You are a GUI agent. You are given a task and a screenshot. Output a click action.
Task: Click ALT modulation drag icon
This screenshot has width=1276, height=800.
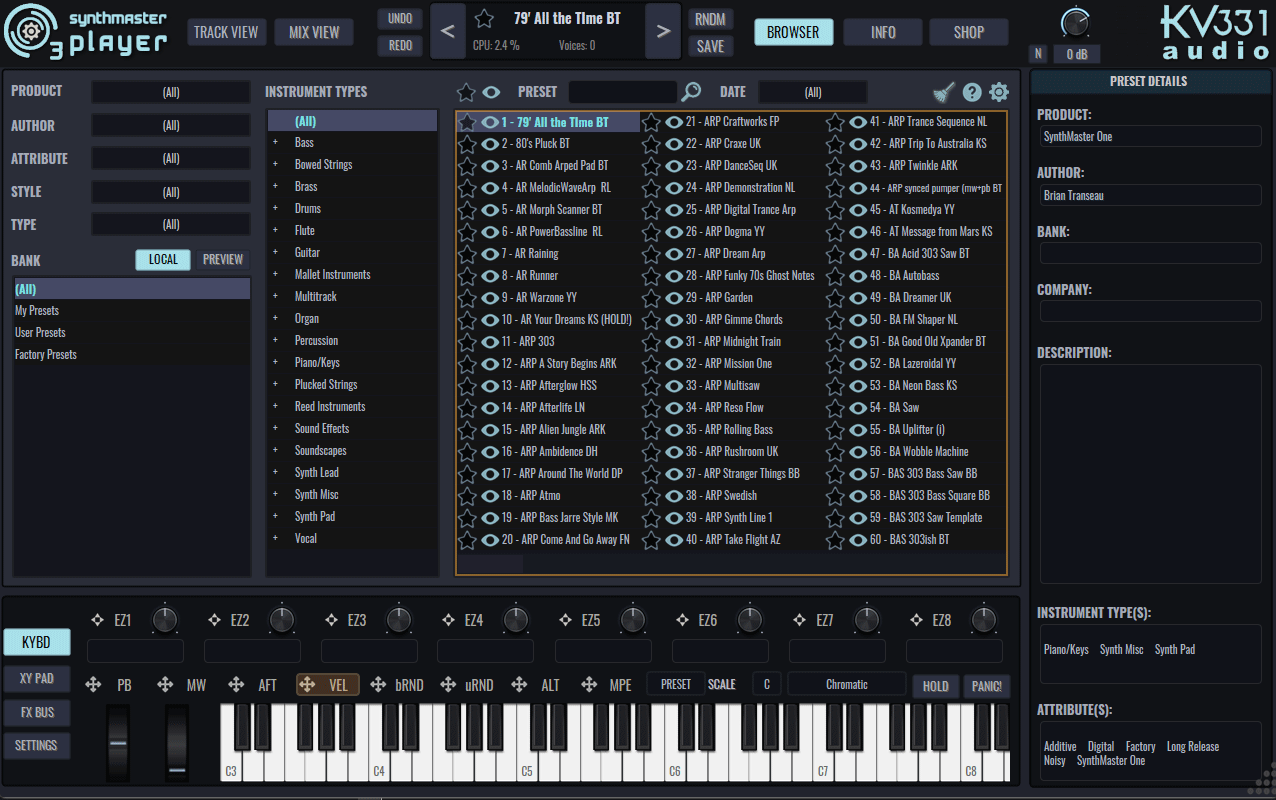pos(519,685)
